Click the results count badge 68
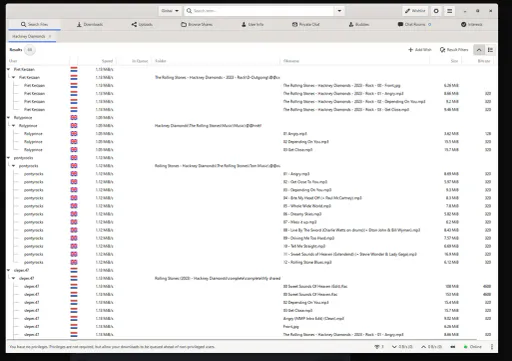 pyautogui.click(x=30, y=50)
